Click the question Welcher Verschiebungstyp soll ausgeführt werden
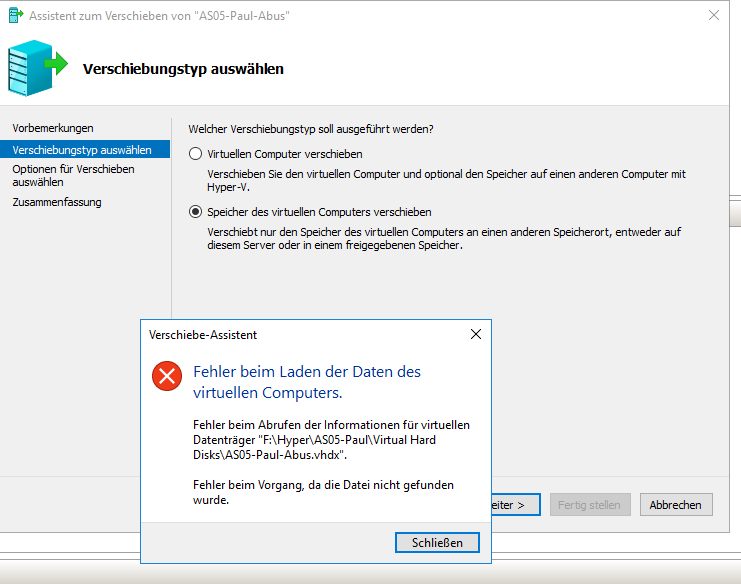Image resolution: width=741 pixels, height=584 pixels. pos(311,129)
